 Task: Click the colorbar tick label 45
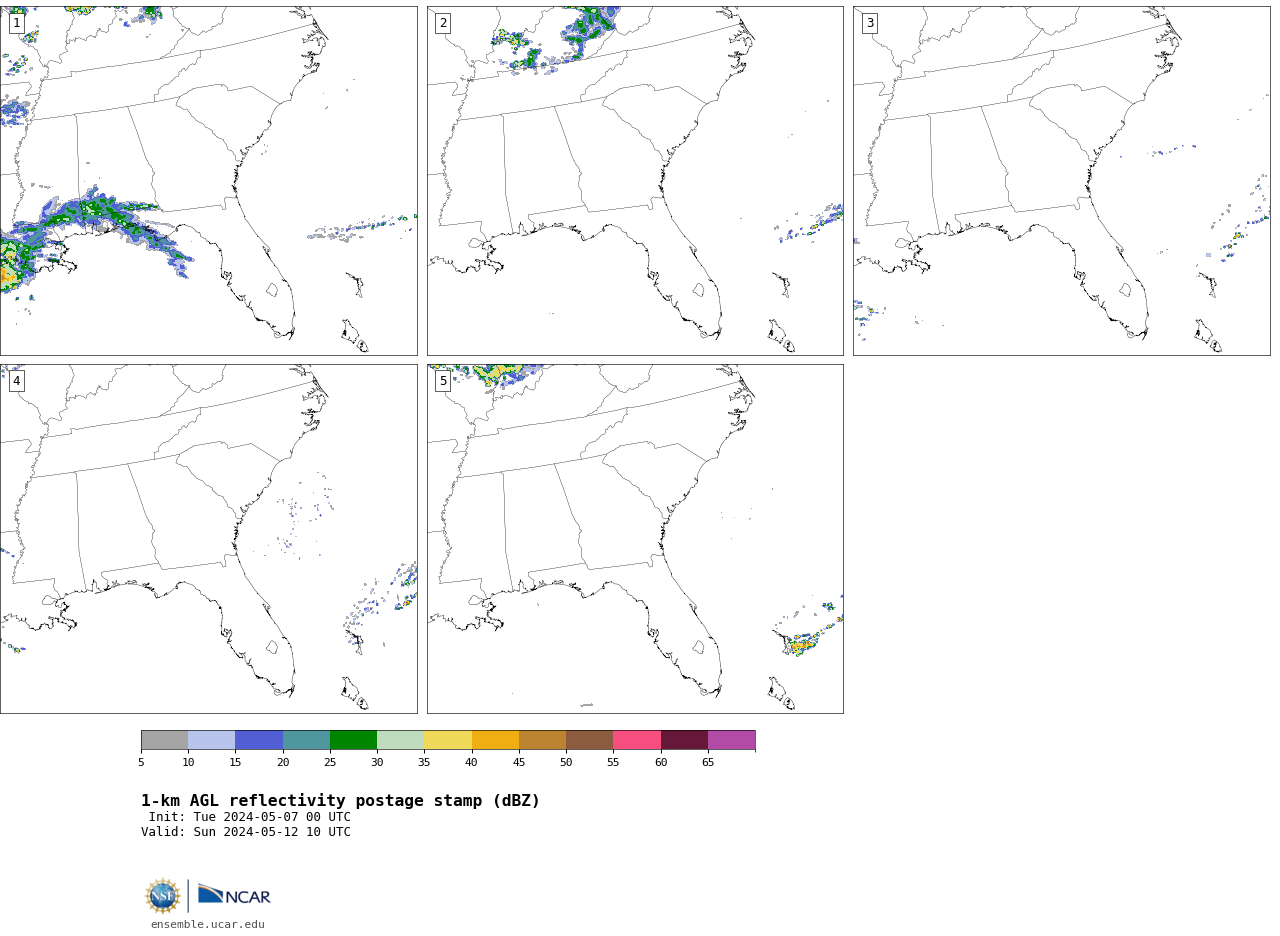tap(519, 763)
